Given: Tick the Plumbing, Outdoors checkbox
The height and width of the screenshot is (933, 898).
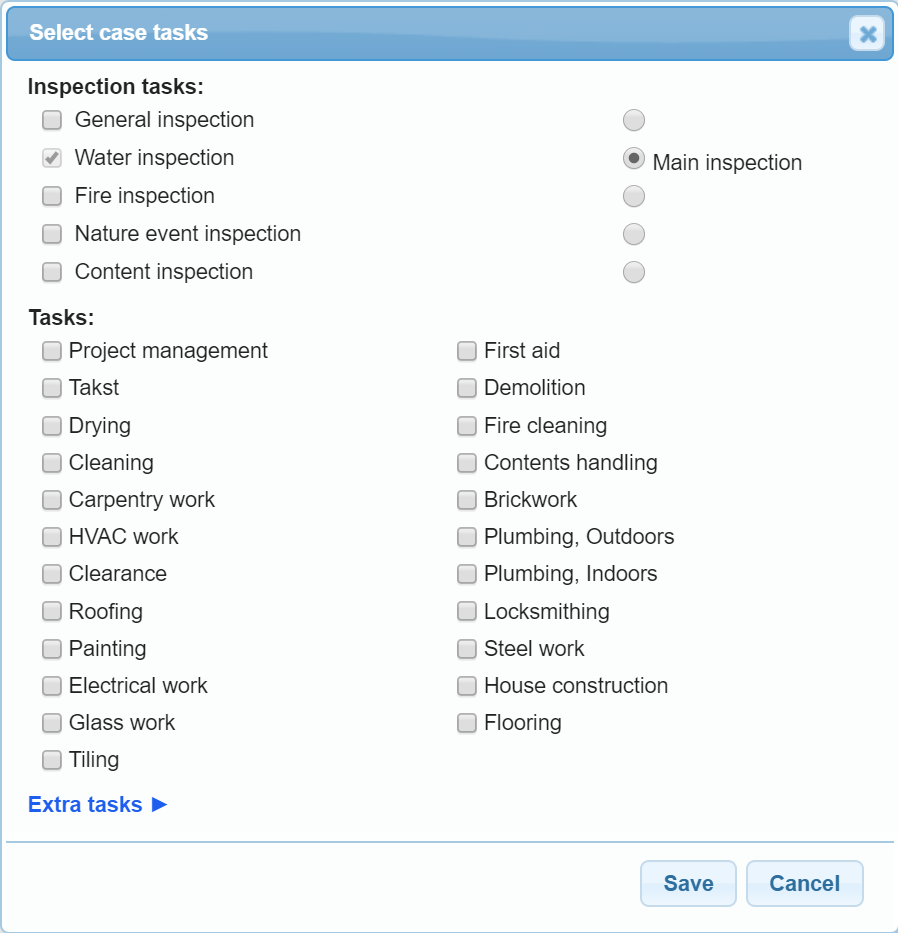Looking at the screenshot, I should pos(467,537).
